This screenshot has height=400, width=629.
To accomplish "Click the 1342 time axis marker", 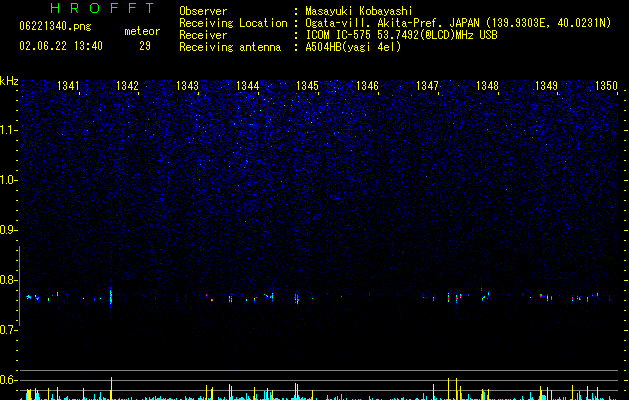I will (x=127, y=85).
